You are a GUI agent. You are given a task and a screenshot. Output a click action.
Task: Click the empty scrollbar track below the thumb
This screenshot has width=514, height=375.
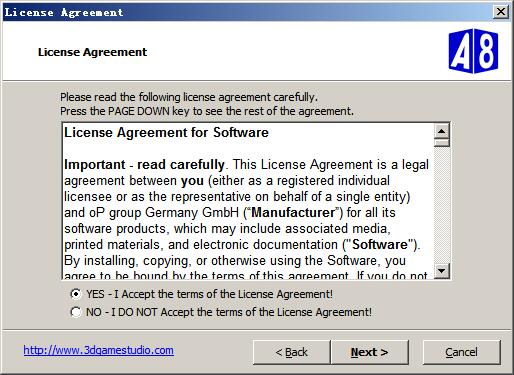442,205
